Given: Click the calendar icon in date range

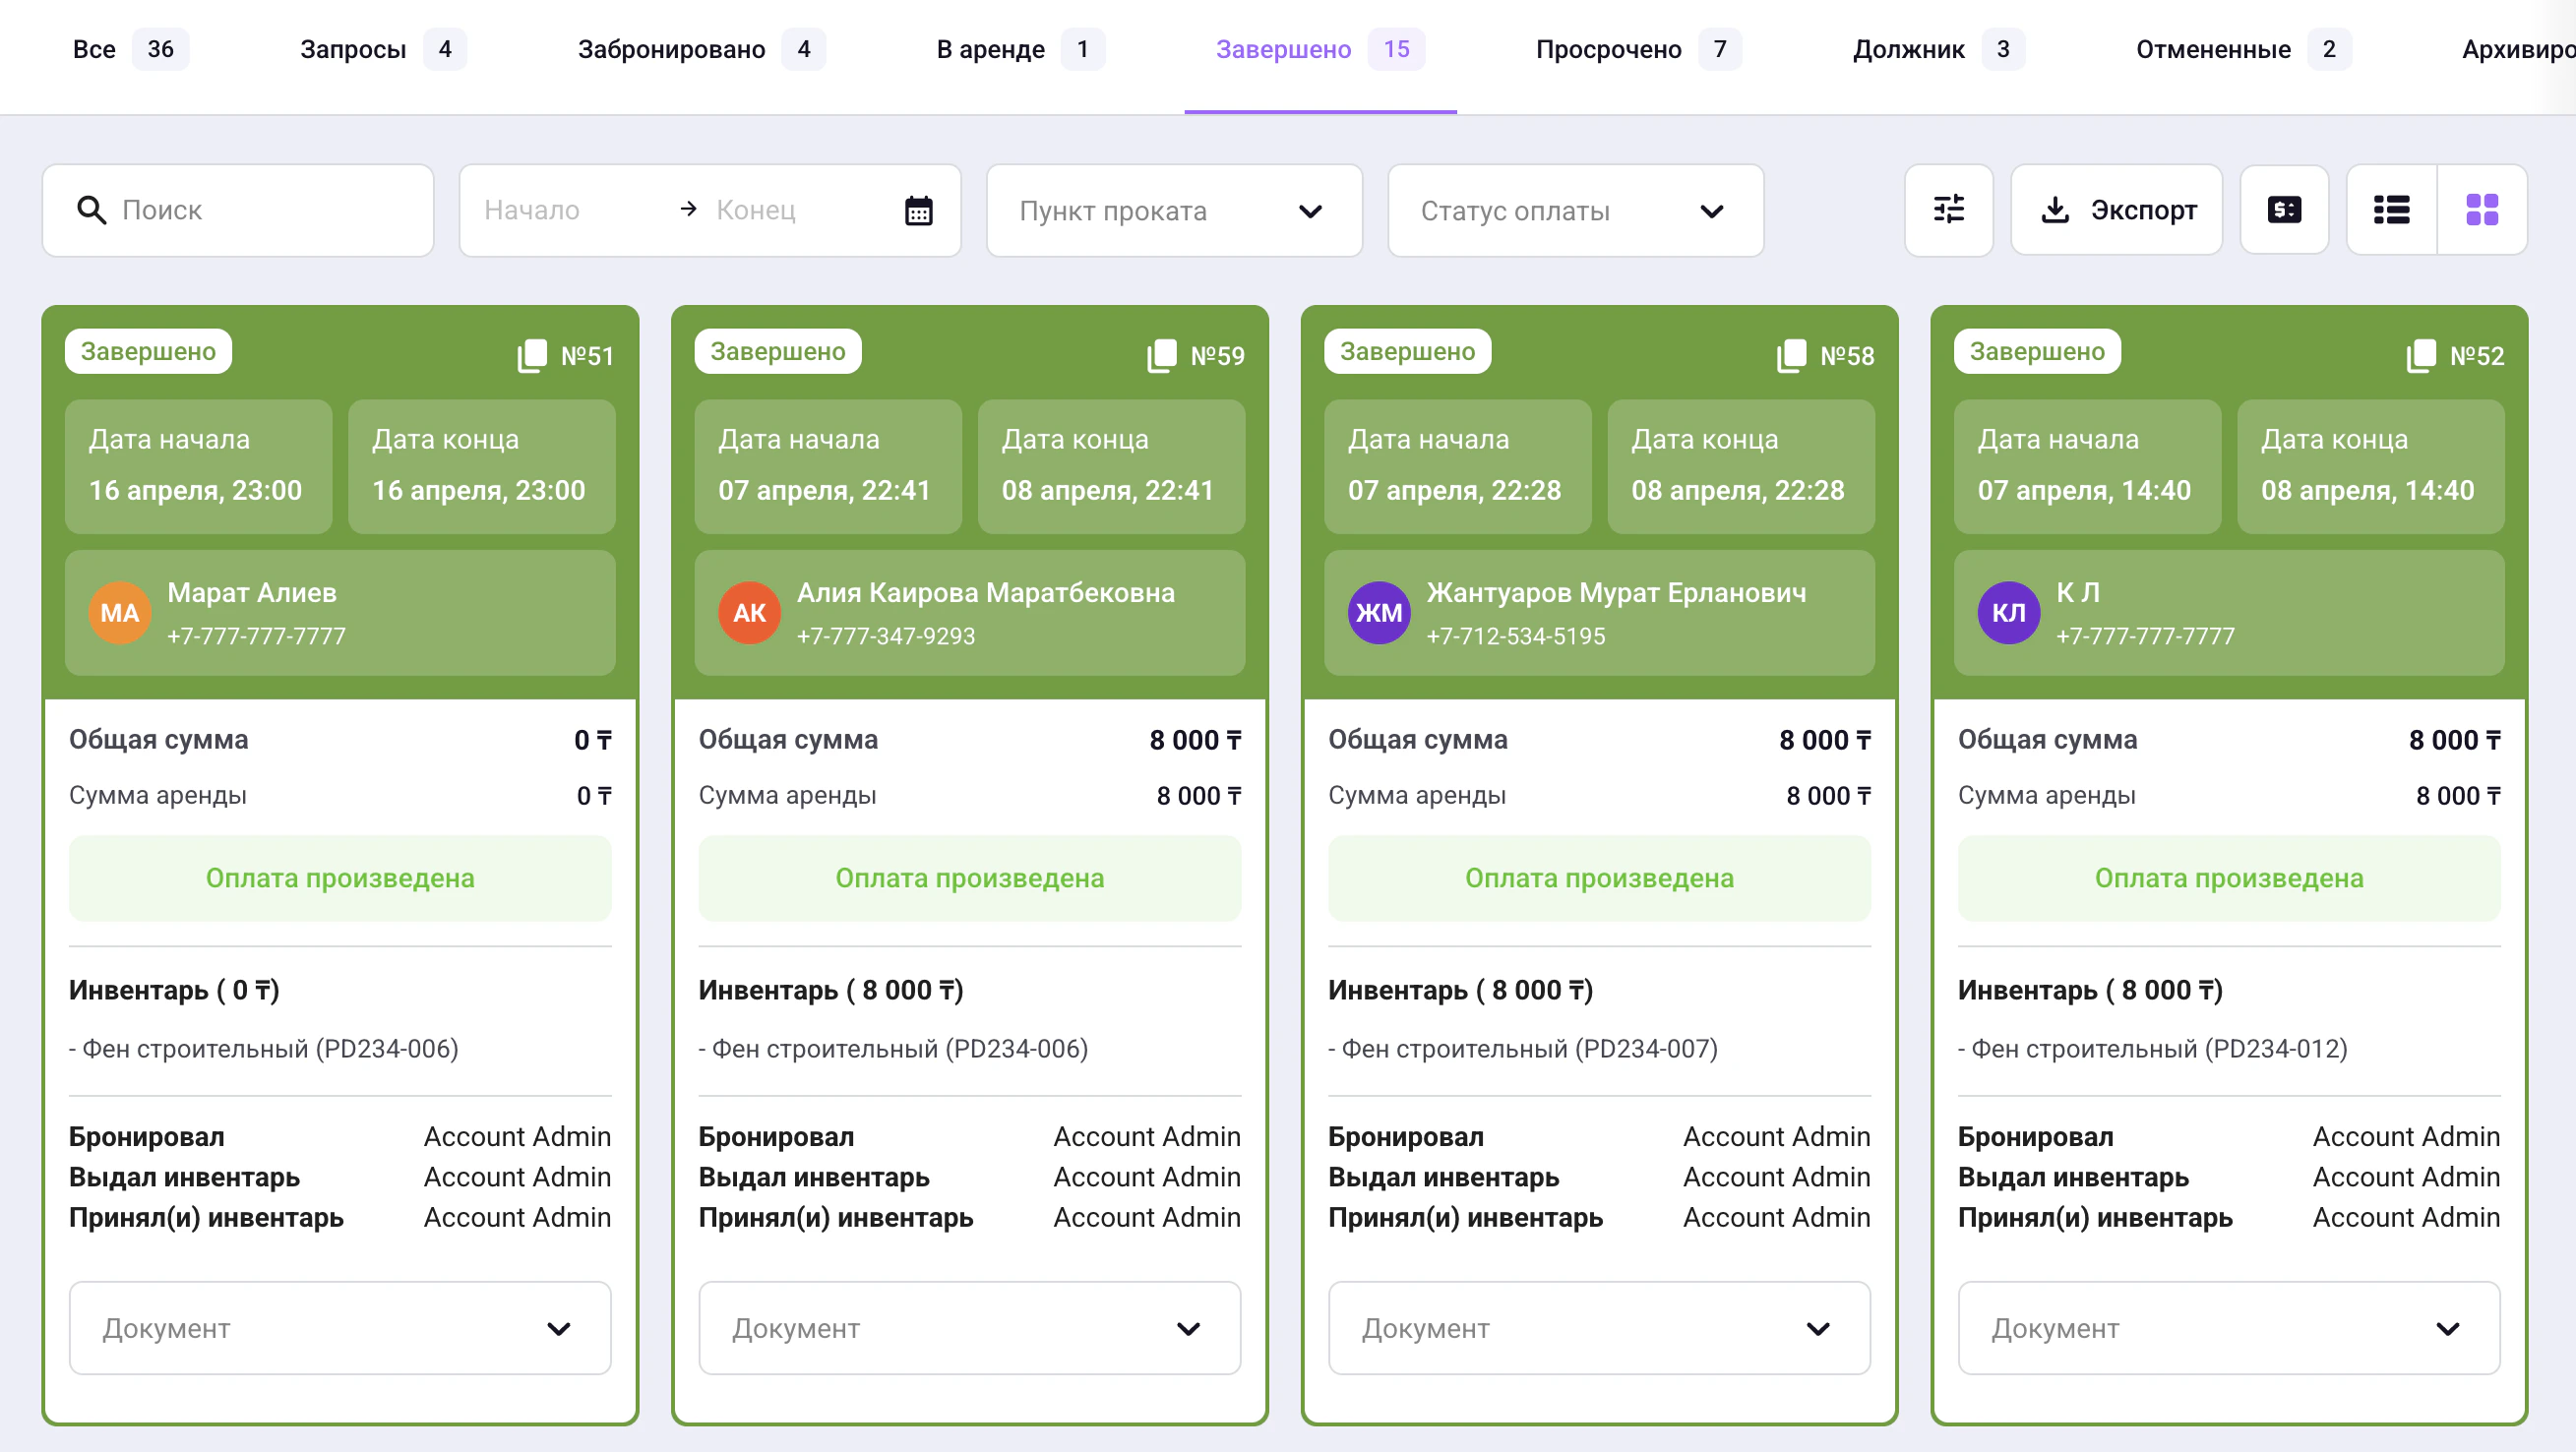Looking at the screenshot, I should click(x=918, y=211).
